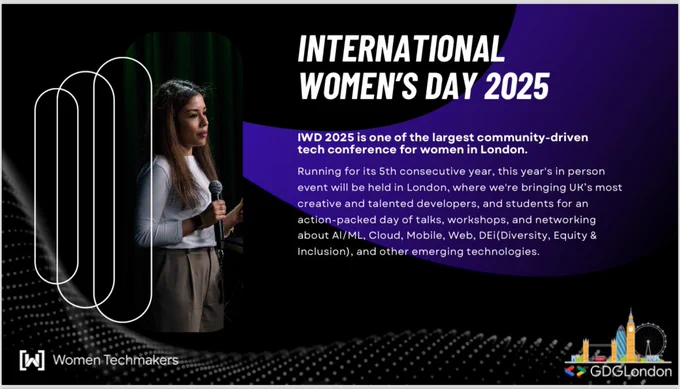Screen dimensions: 680x389
Task: Click the 'Women Techmakers' label text
Action: [x=115, y=360]
